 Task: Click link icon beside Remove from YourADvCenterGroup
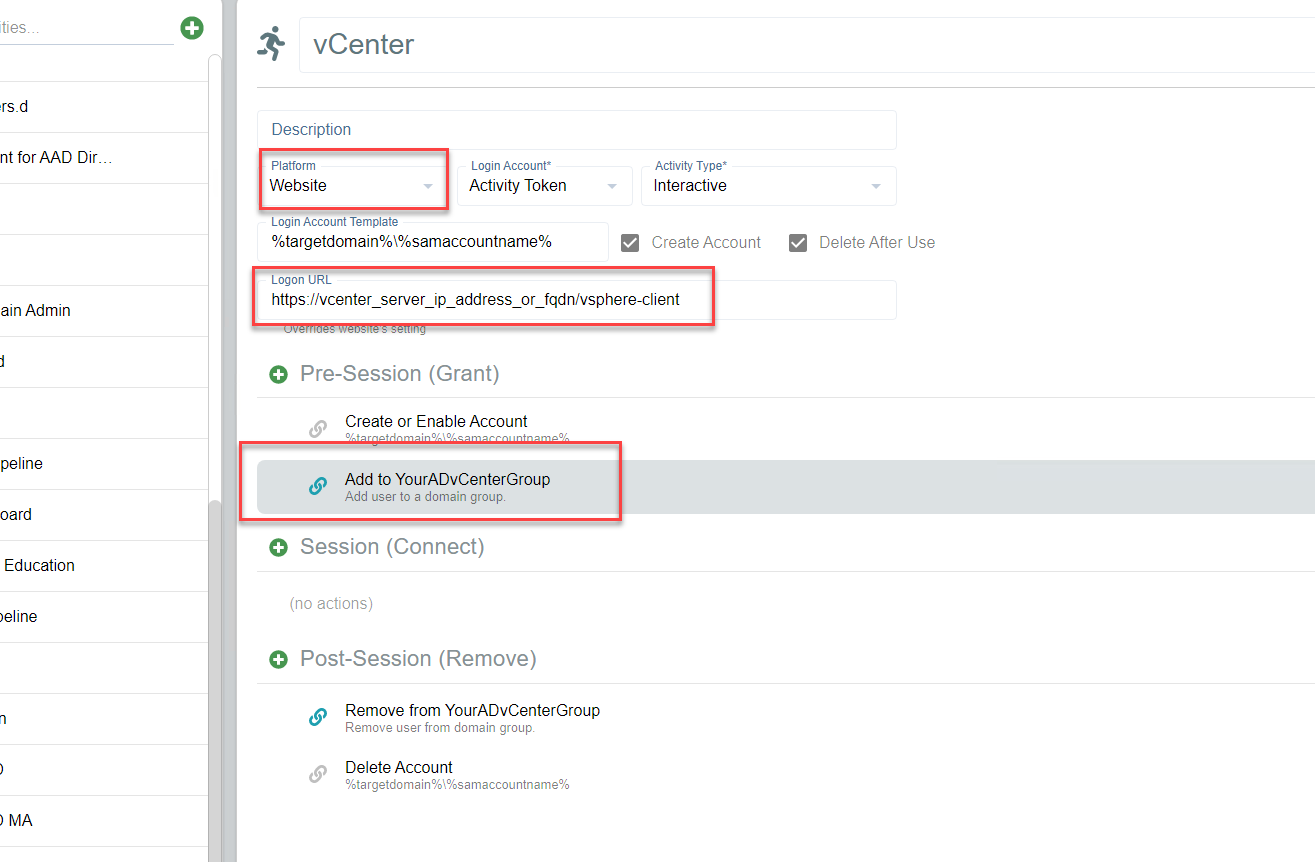pos(318,717)
